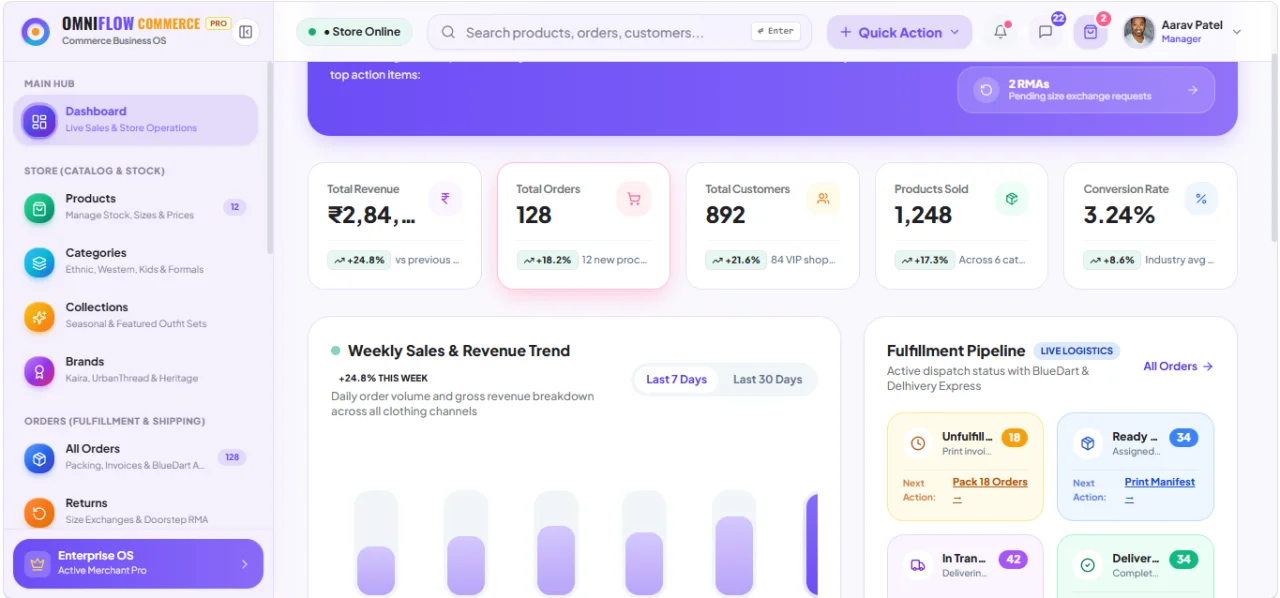Click the Total Orders value 128
1280x598 pixels.
pos(534,215)
